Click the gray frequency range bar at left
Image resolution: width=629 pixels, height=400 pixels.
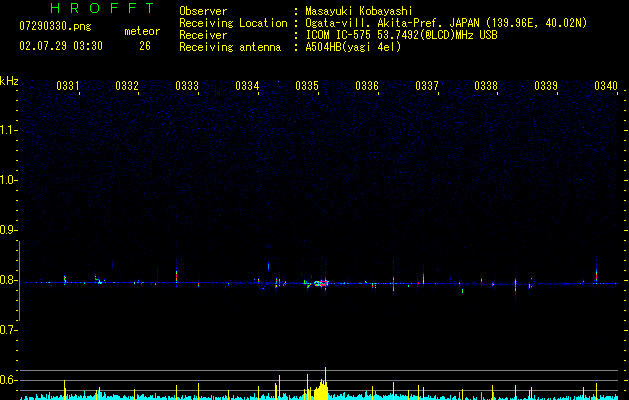20,281
